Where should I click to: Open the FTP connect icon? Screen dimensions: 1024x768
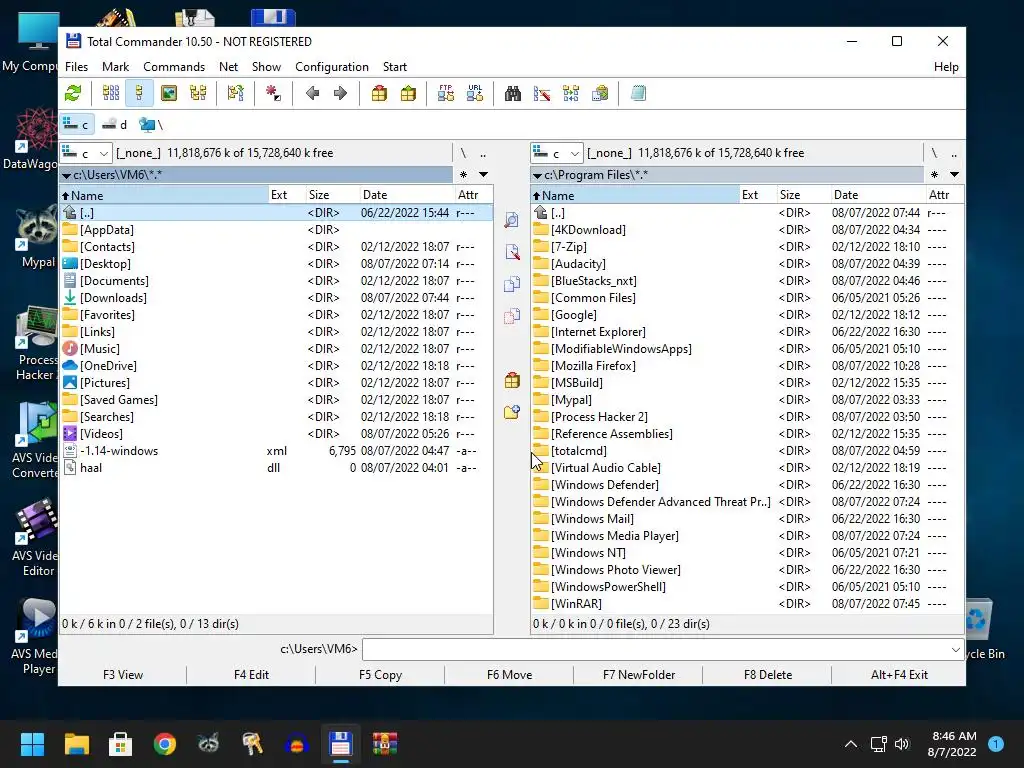coord(446,93)
